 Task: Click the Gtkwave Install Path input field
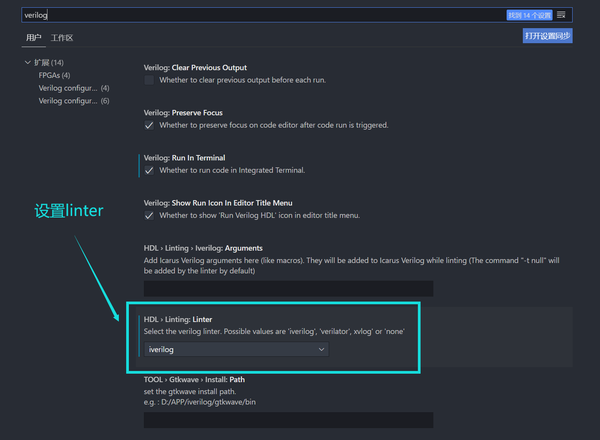[289, 420]
